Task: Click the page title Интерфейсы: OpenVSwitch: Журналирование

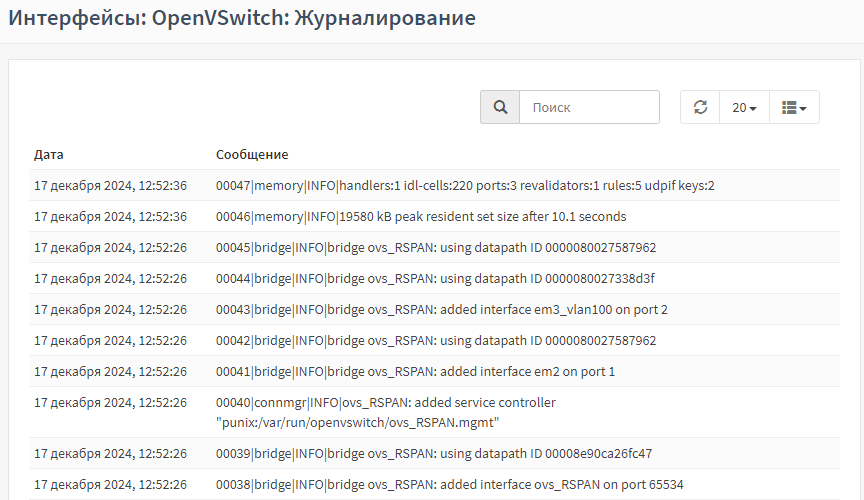Action: (242, 18)
